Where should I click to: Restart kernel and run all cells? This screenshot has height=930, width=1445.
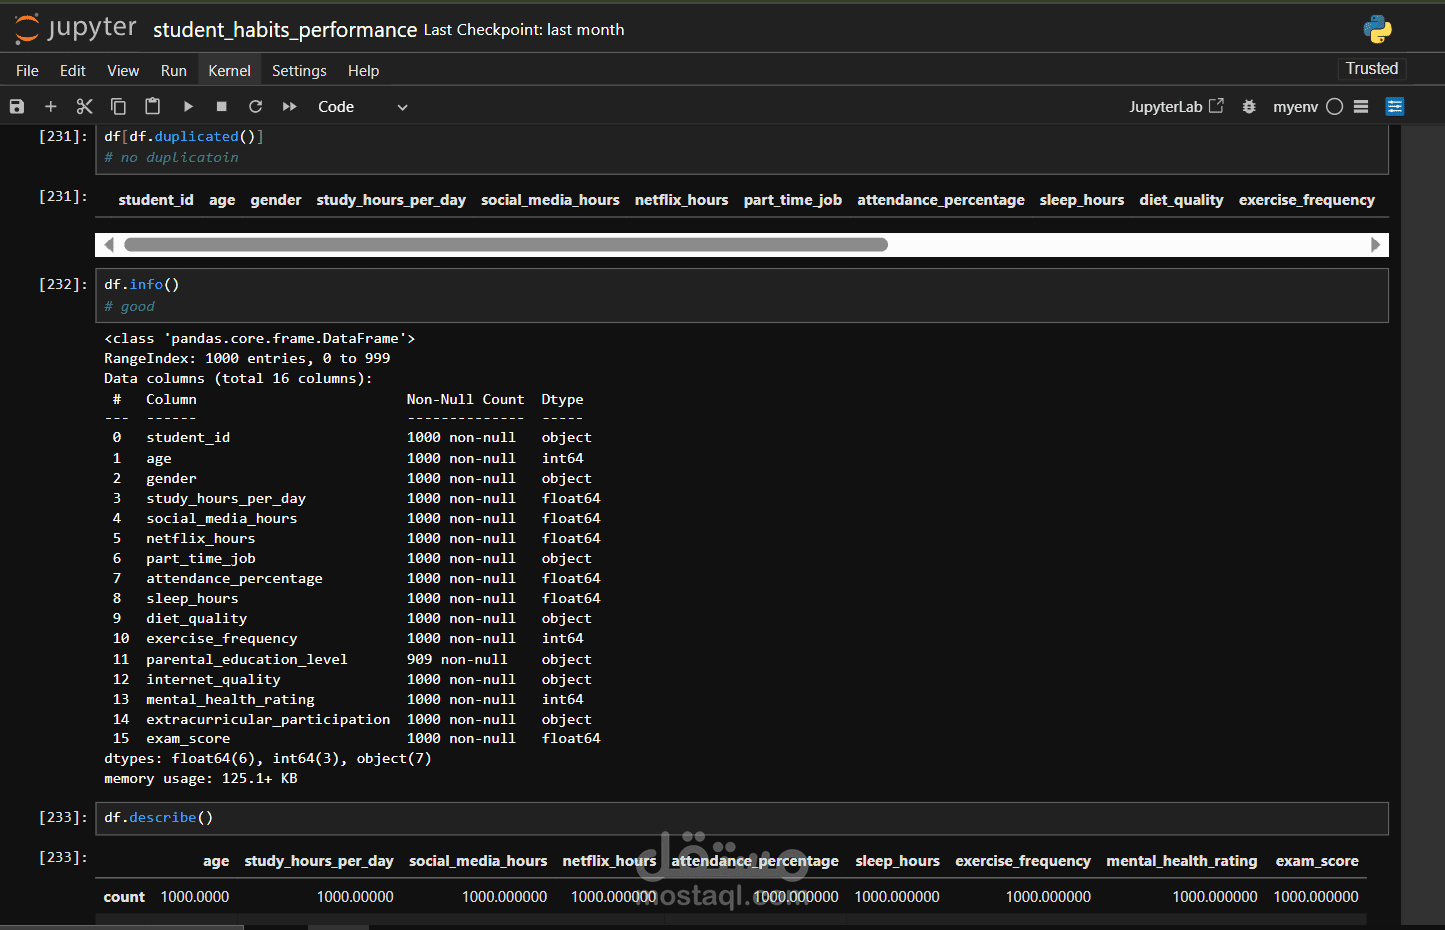(290, 106)
